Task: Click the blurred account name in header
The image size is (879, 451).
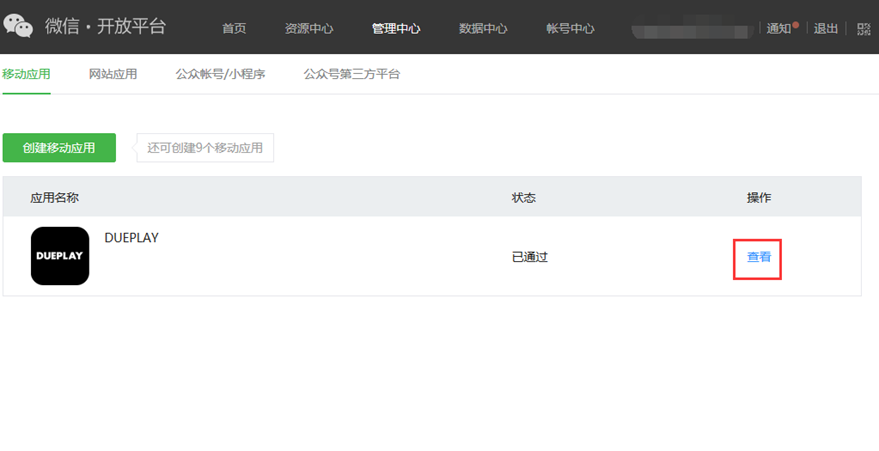Action: click(694, 28)
